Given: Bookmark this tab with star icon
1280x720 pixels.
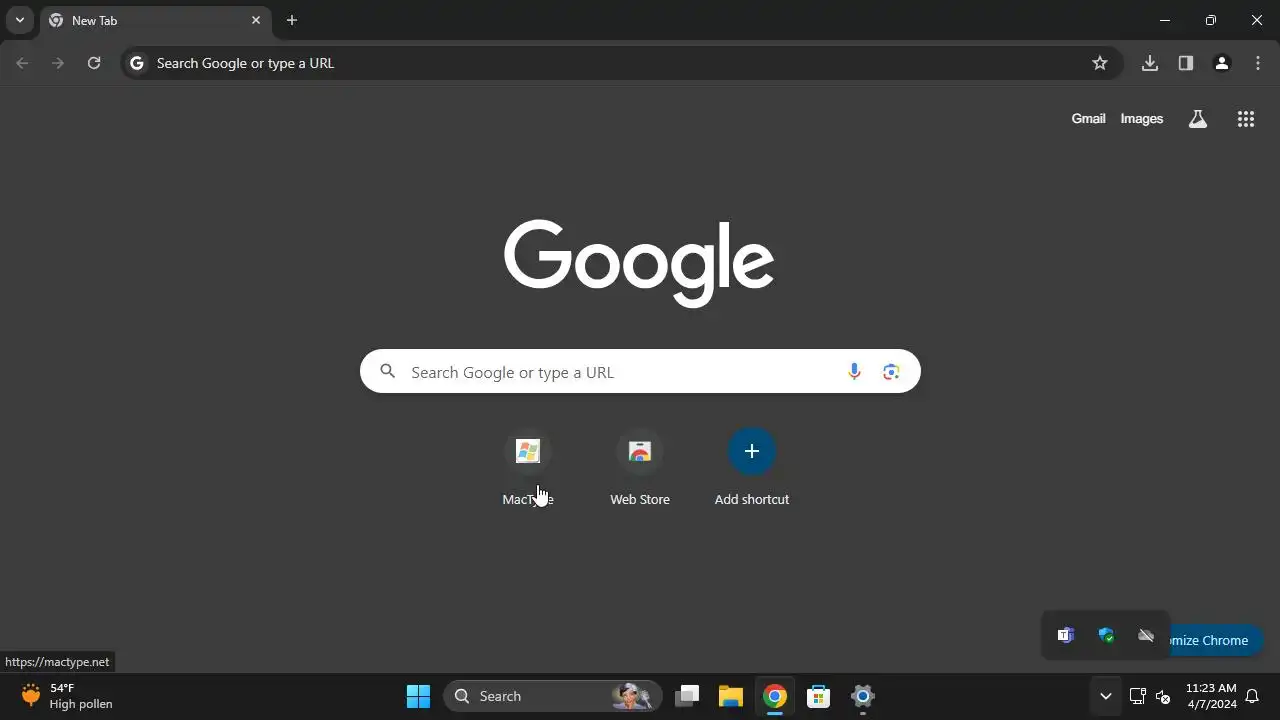Looking at the screenshot, I should [1100, 63].
